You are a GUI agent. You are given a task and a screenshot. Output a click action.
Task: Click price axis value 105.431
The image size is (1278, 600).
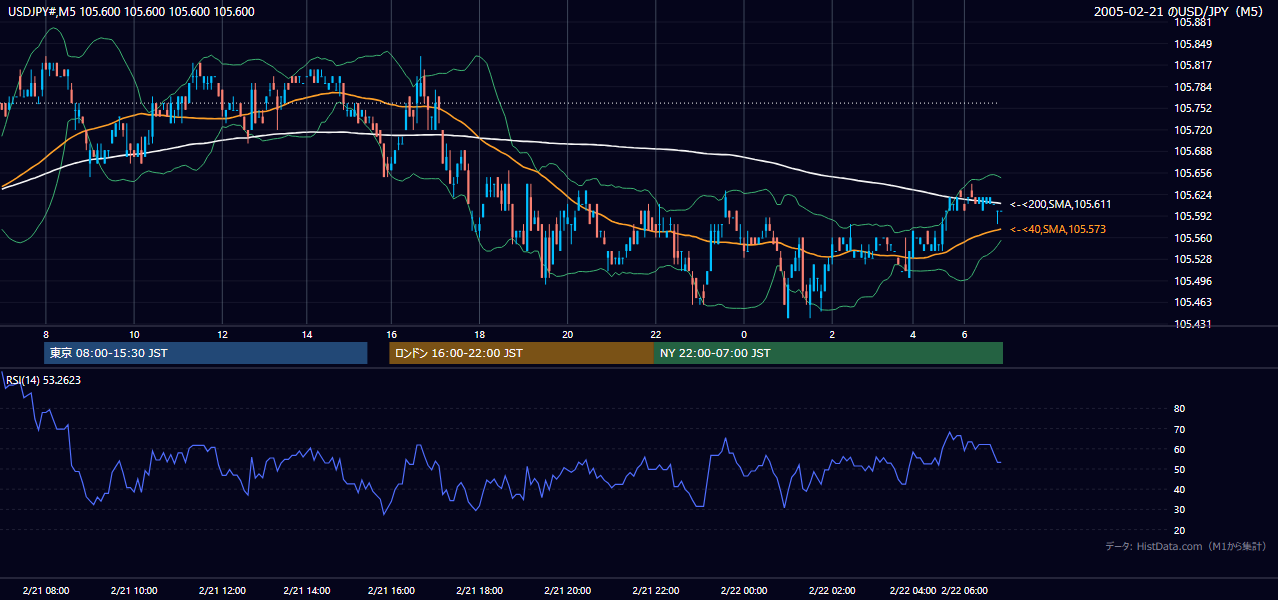click(x=1194, y=324)
